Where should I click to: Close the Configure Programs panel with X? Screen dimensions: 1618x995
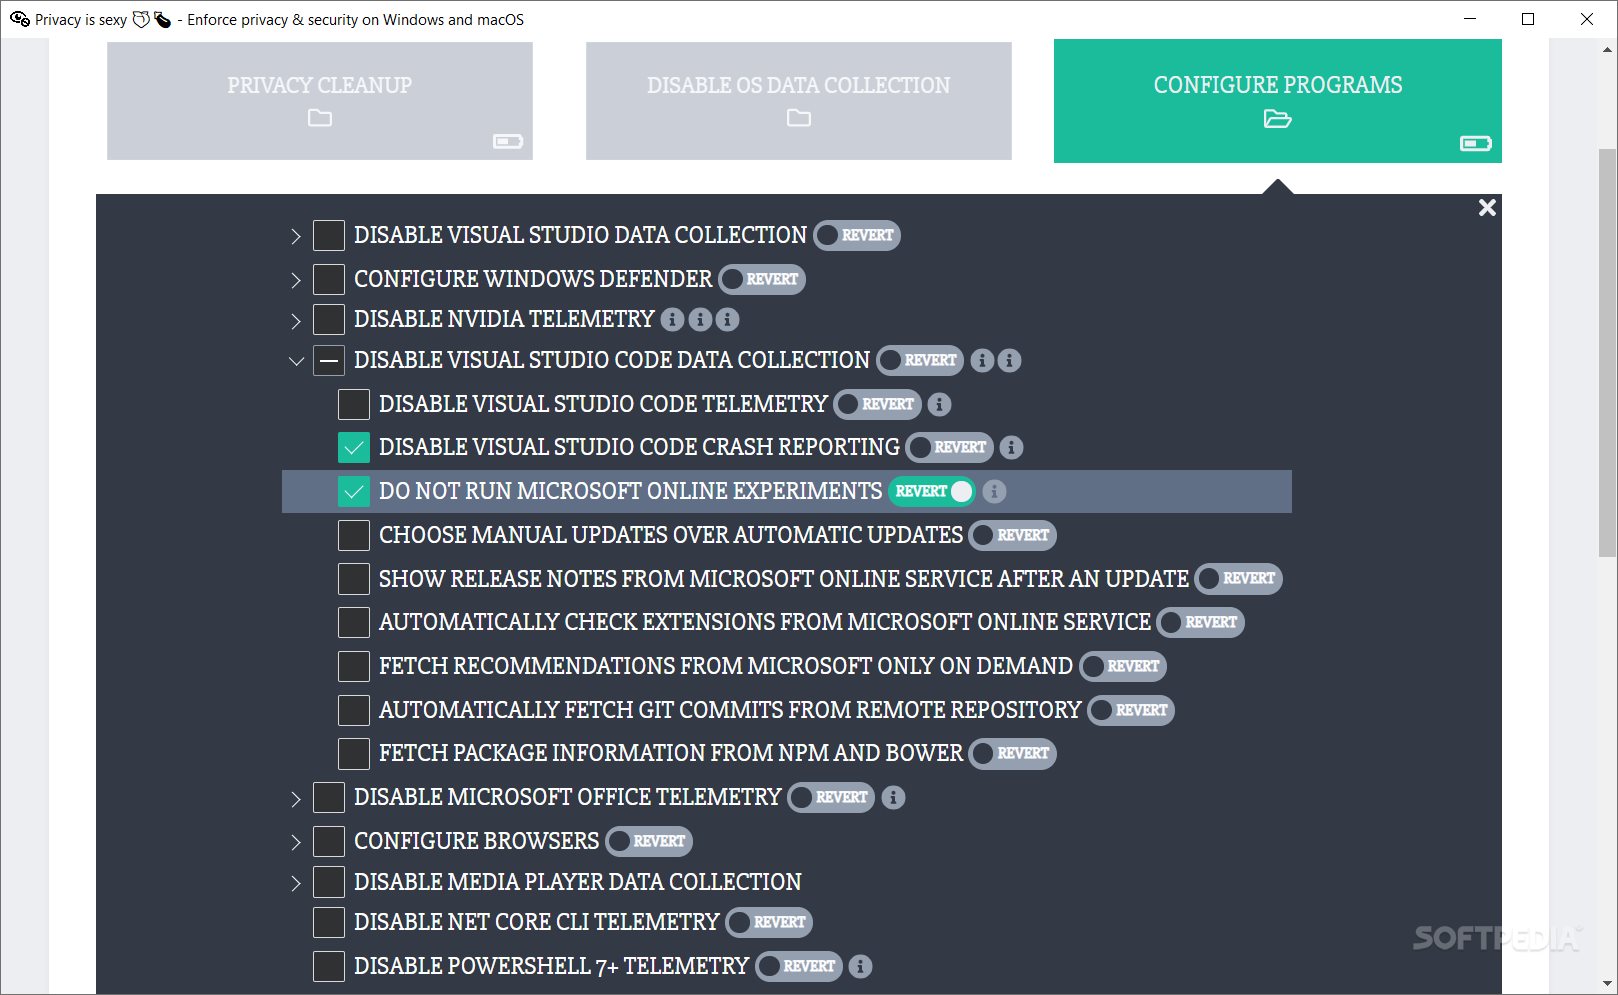pos(1487,207)
